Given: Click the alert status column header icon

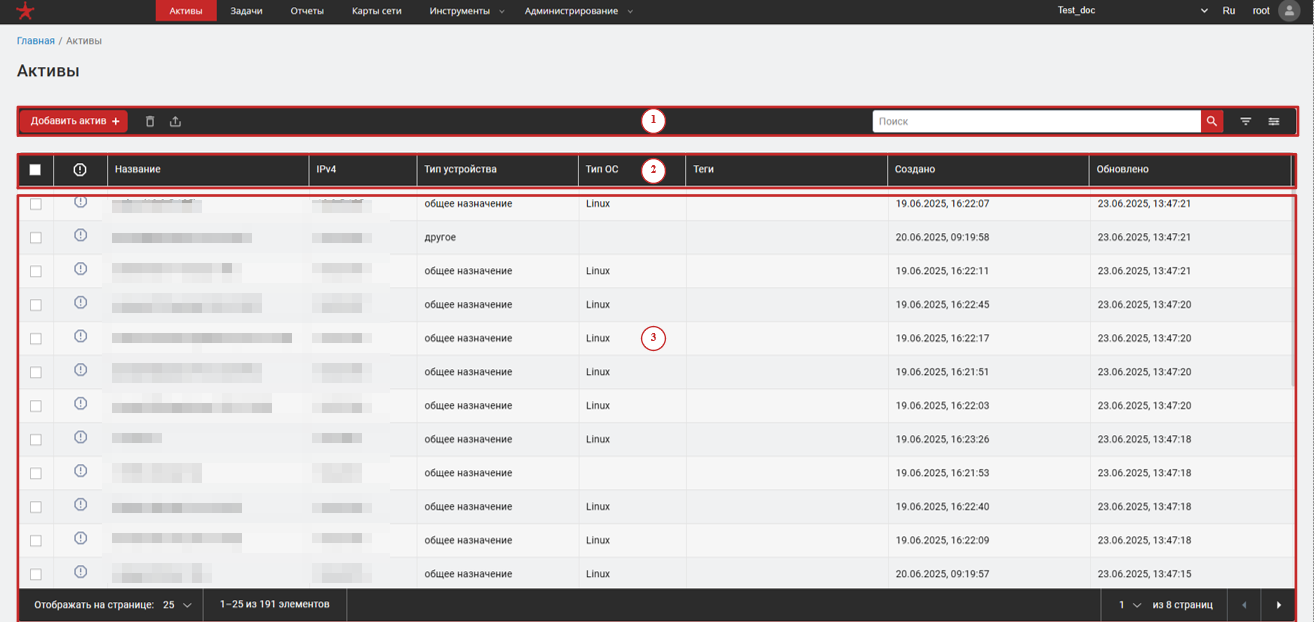Looking at the screenshot, I should (x=80, y=170).
